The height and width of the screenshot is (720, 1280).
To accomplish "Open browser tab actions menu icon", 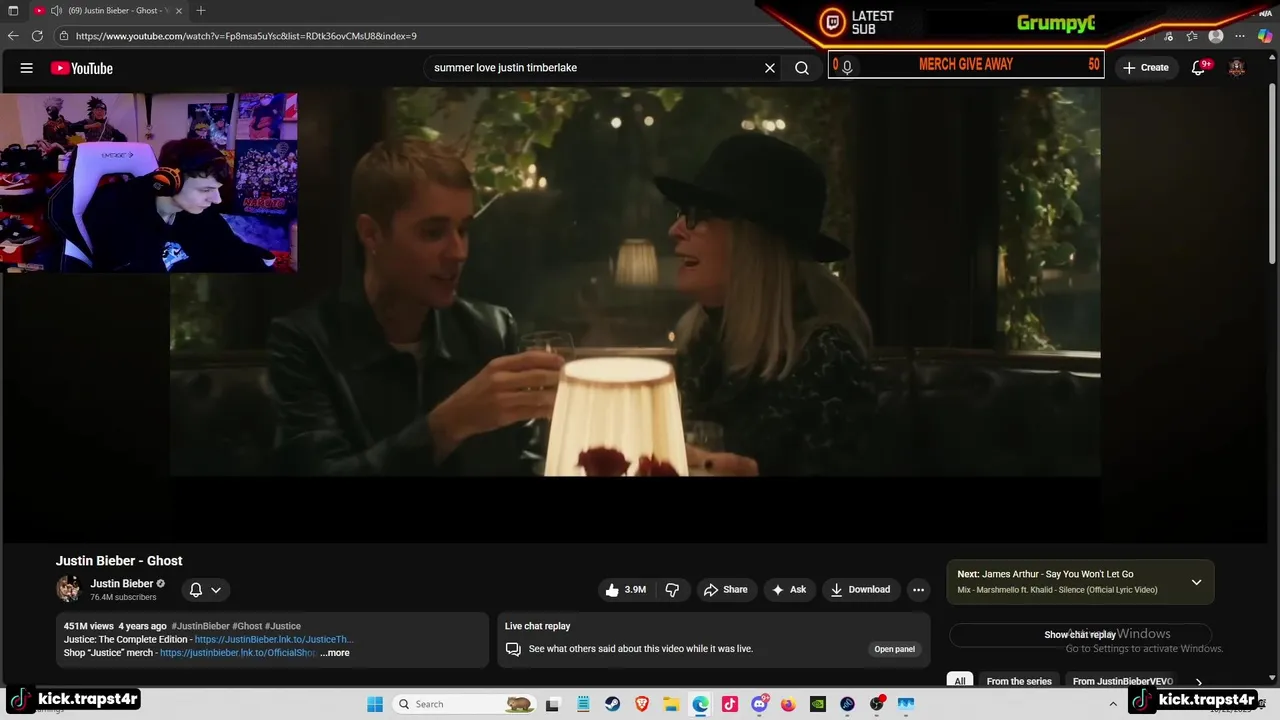I will [x=13, y=10].
